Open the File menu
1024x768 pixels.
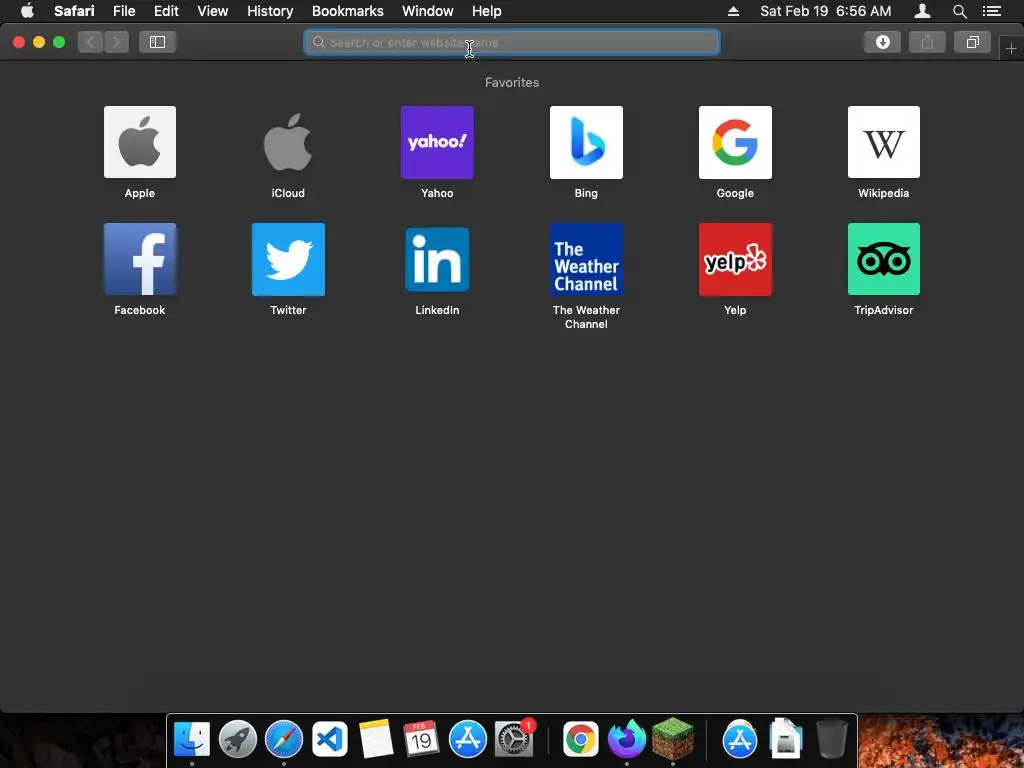[x=123, y=11]
